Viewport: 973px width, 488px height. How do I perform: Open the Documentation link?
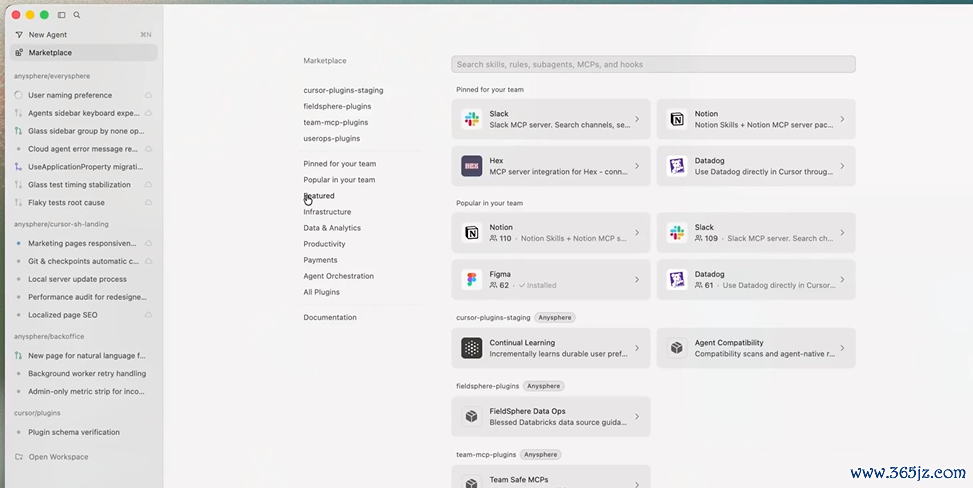click(x=330, y=317)
